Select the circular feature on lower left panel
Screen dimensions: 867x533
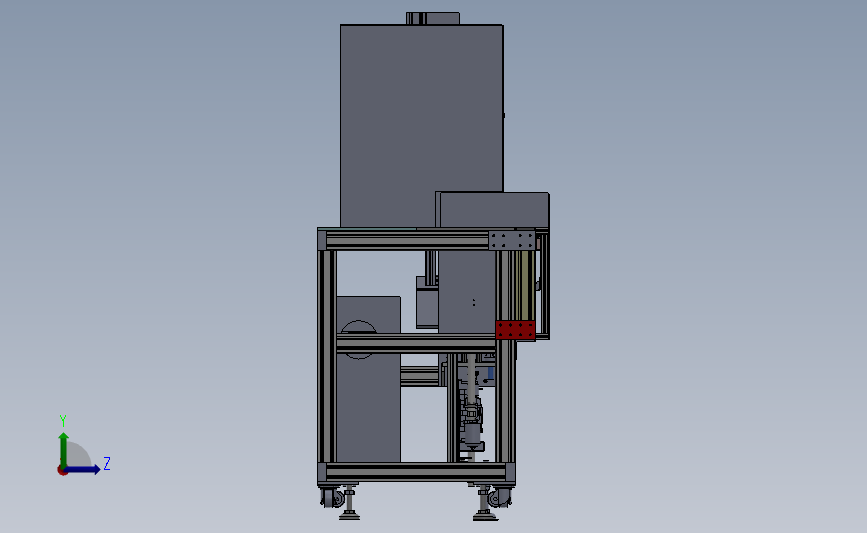pos(358,339)
